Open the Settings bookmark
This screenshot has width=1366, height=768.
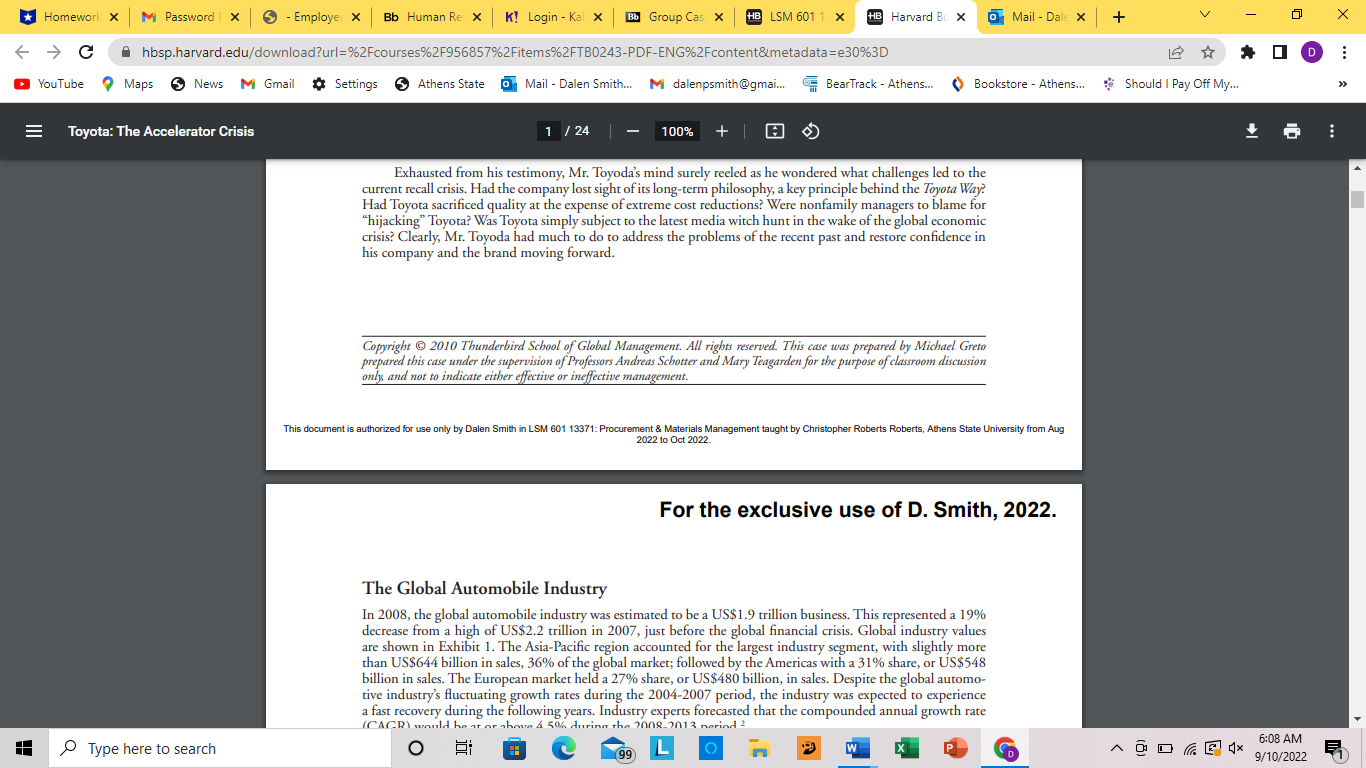(345, 84)
